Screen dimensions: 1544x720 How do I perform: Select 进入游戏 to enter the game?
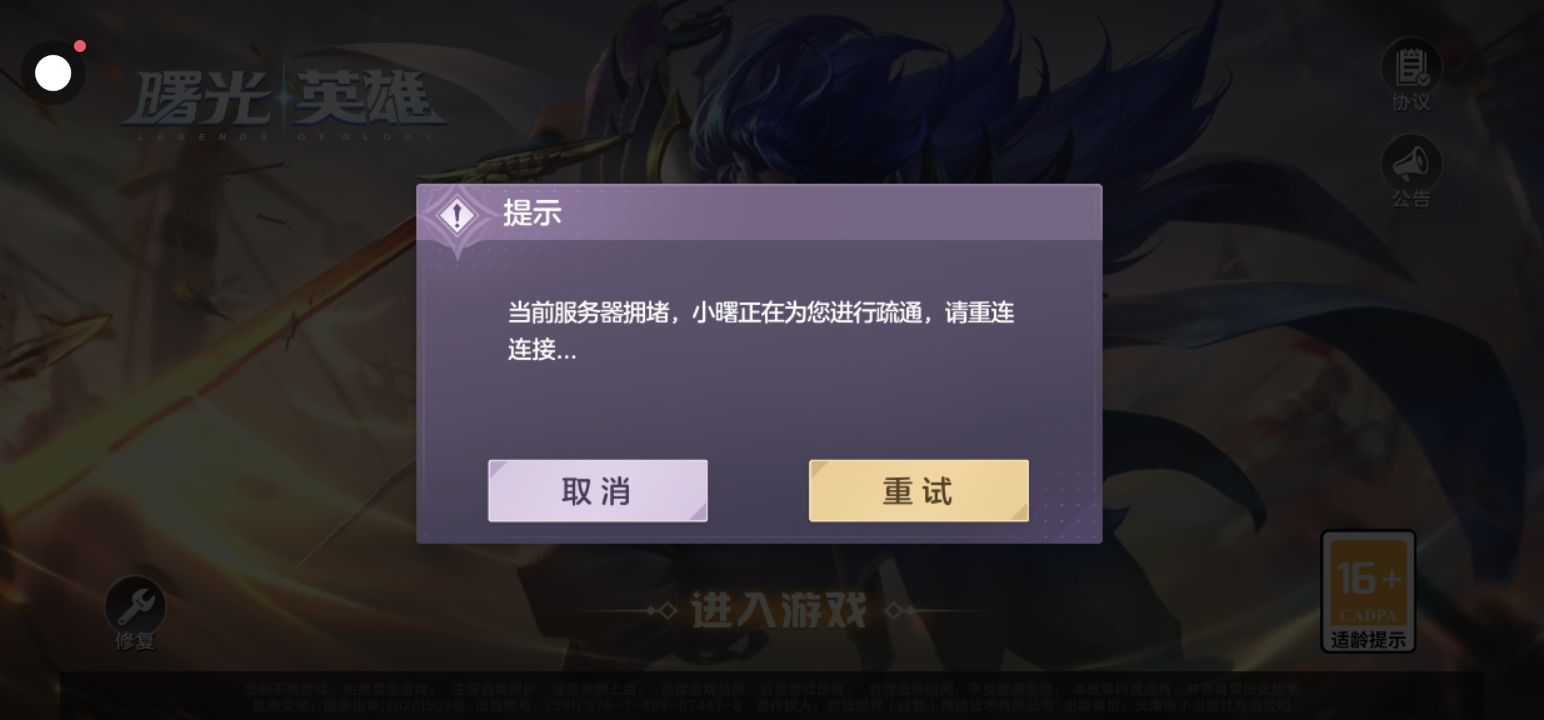(778, 610)
